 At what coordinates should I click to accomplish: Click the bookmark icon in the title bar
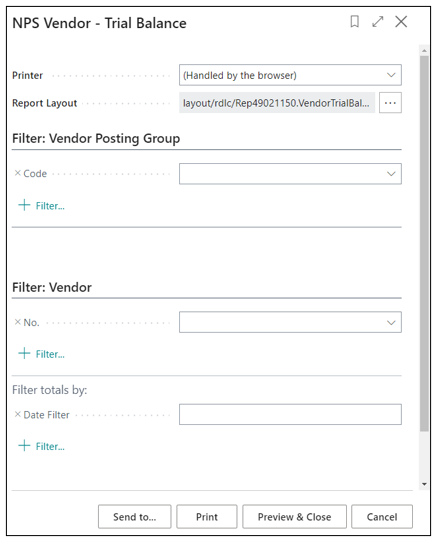tap(354, 22)
